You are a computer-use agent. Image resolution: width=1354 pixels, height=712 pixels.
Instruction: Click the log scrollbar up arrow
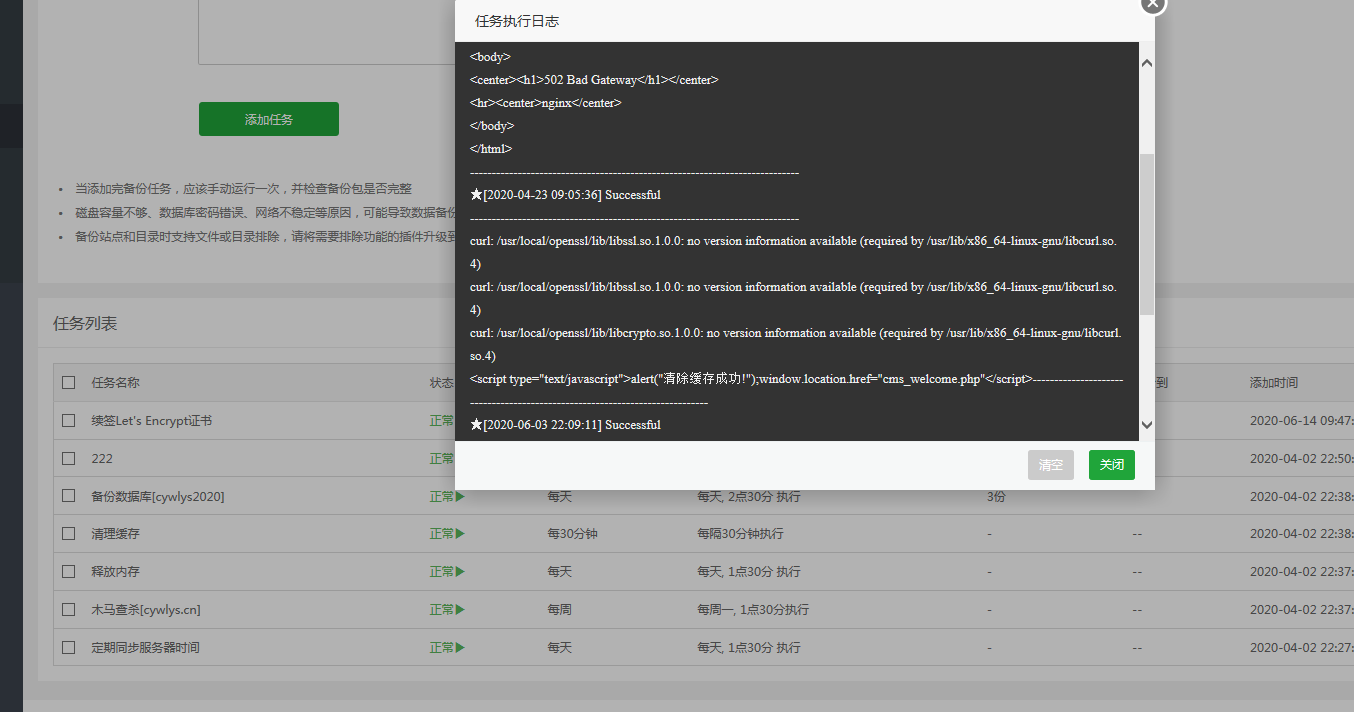click(x=1147, y=63)
